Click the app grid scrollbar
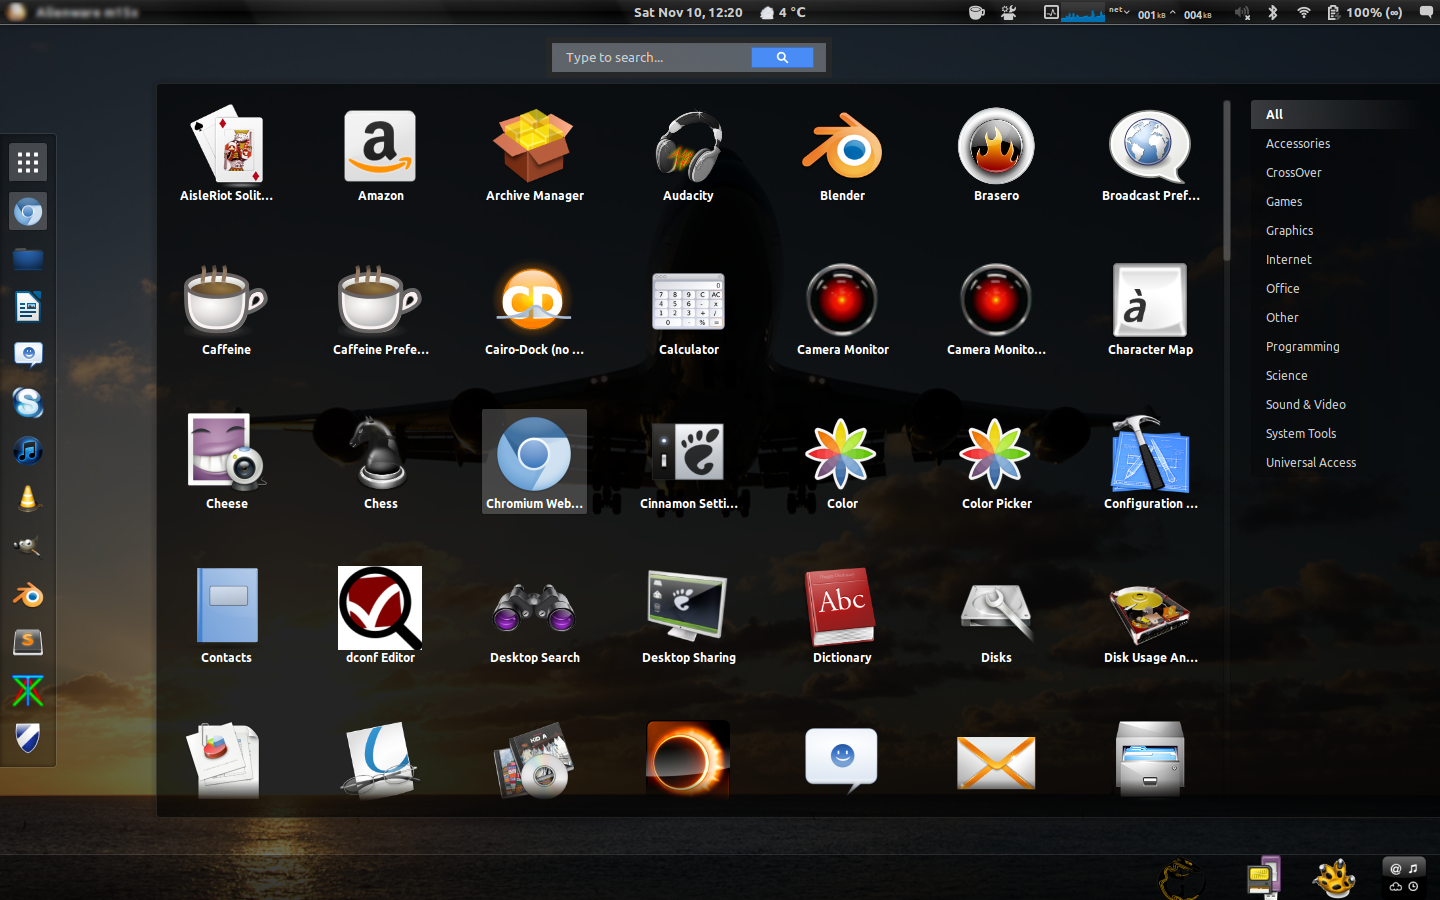 (1227, 180)
